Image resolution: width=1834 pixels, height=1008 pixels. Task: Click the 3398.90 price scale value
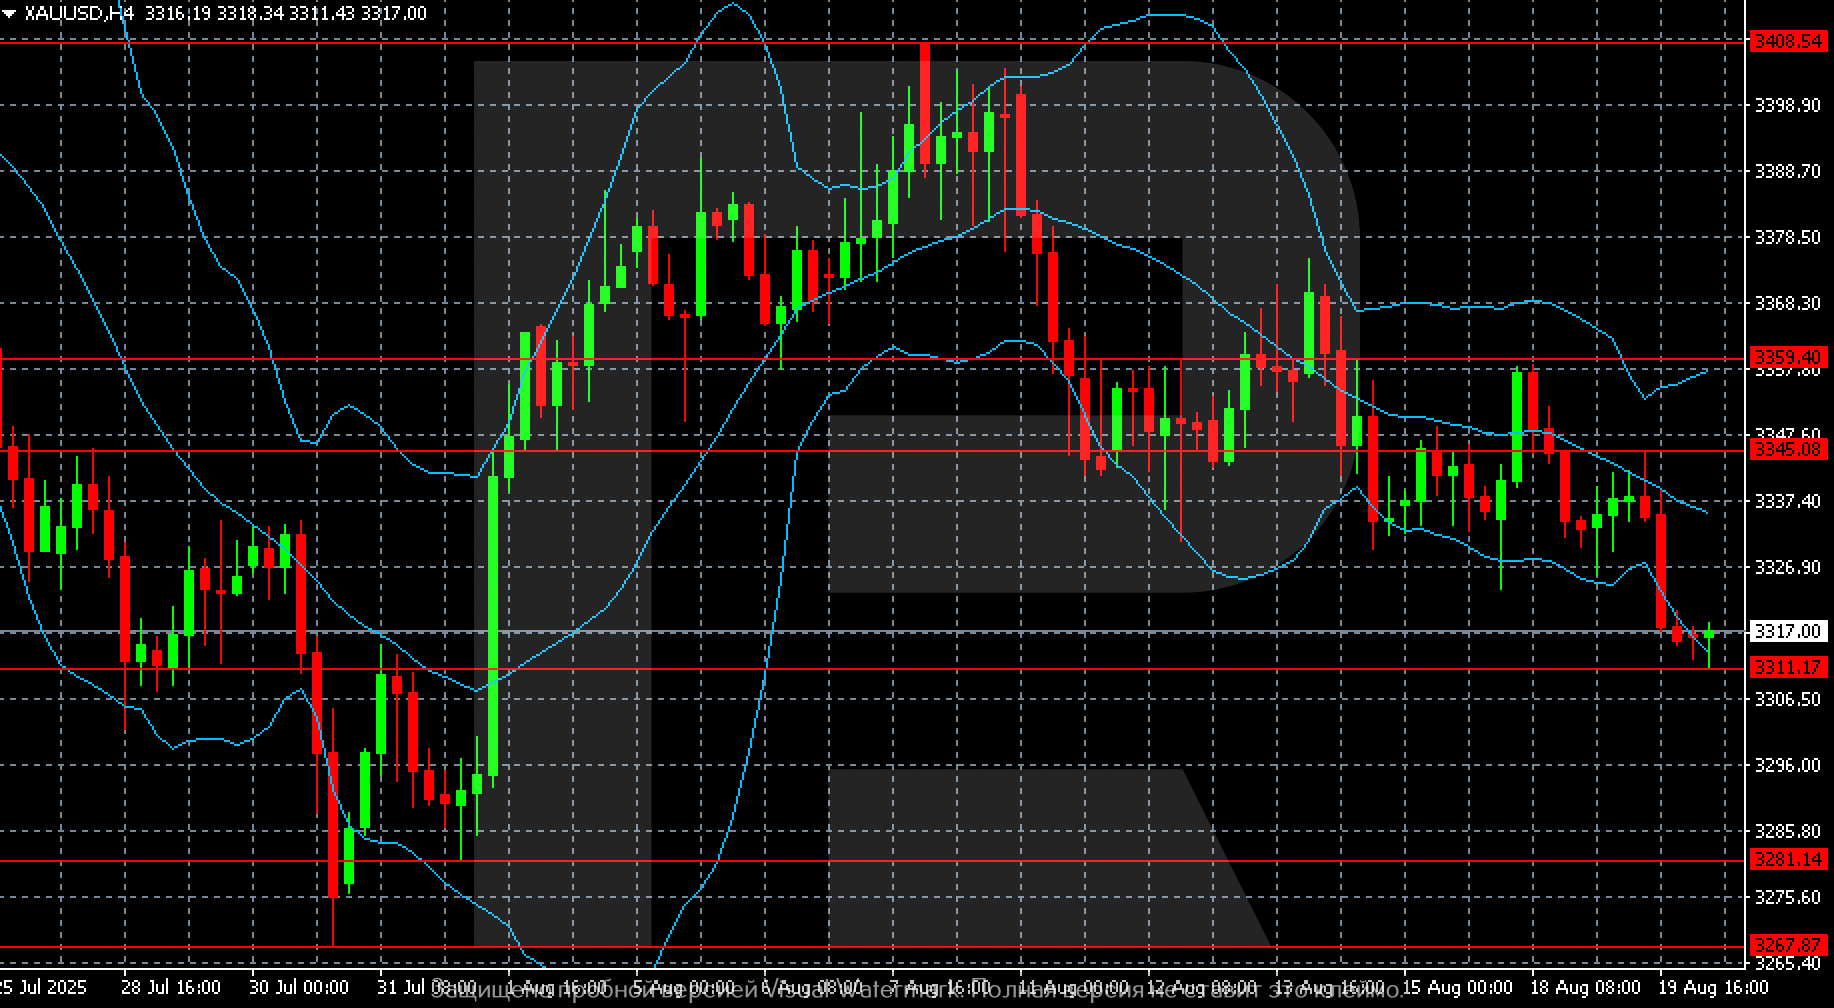pyautogui.click(x=1788, y=105)
